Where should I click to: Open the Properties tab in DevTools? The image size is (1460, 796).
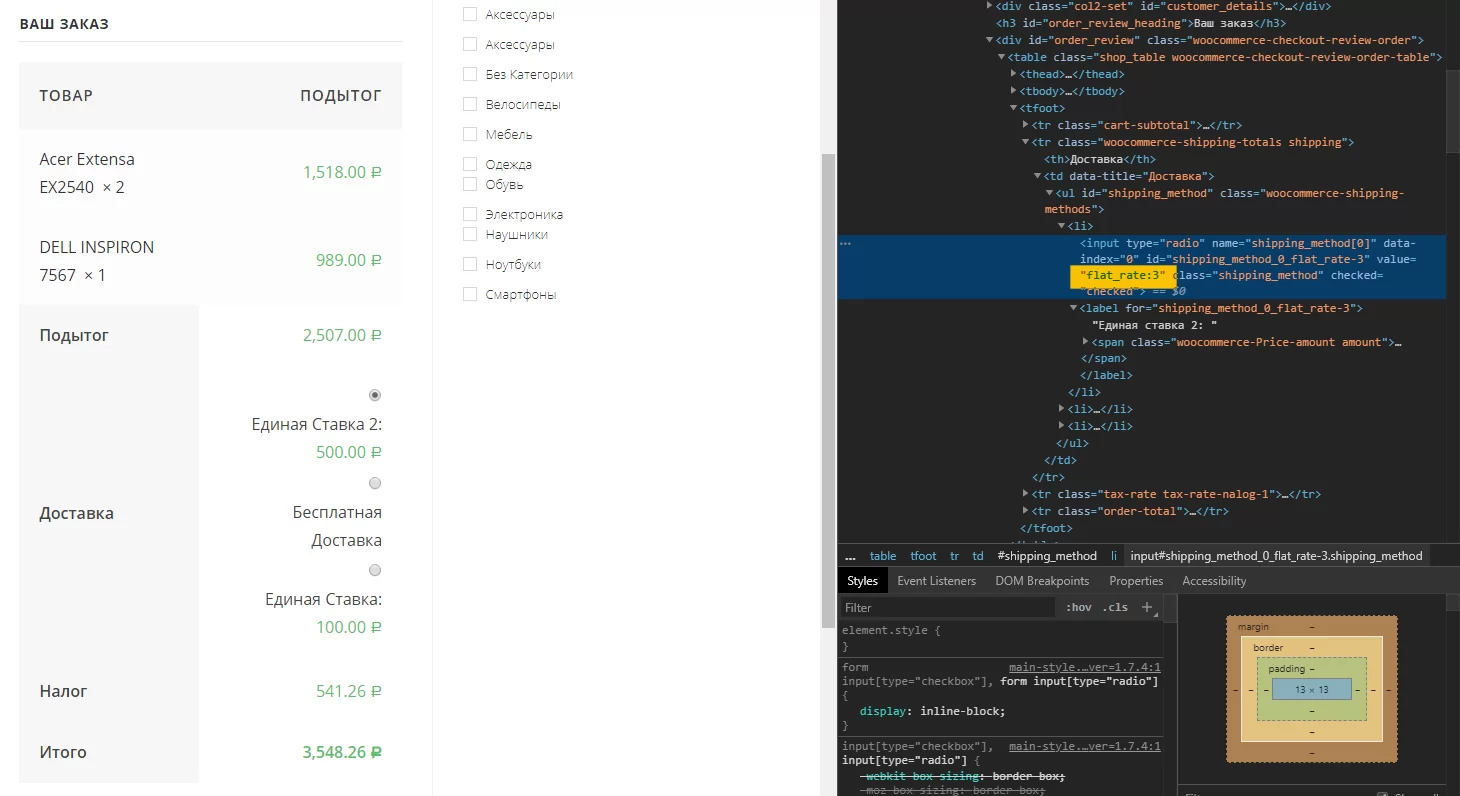(x=1136, y=581)
